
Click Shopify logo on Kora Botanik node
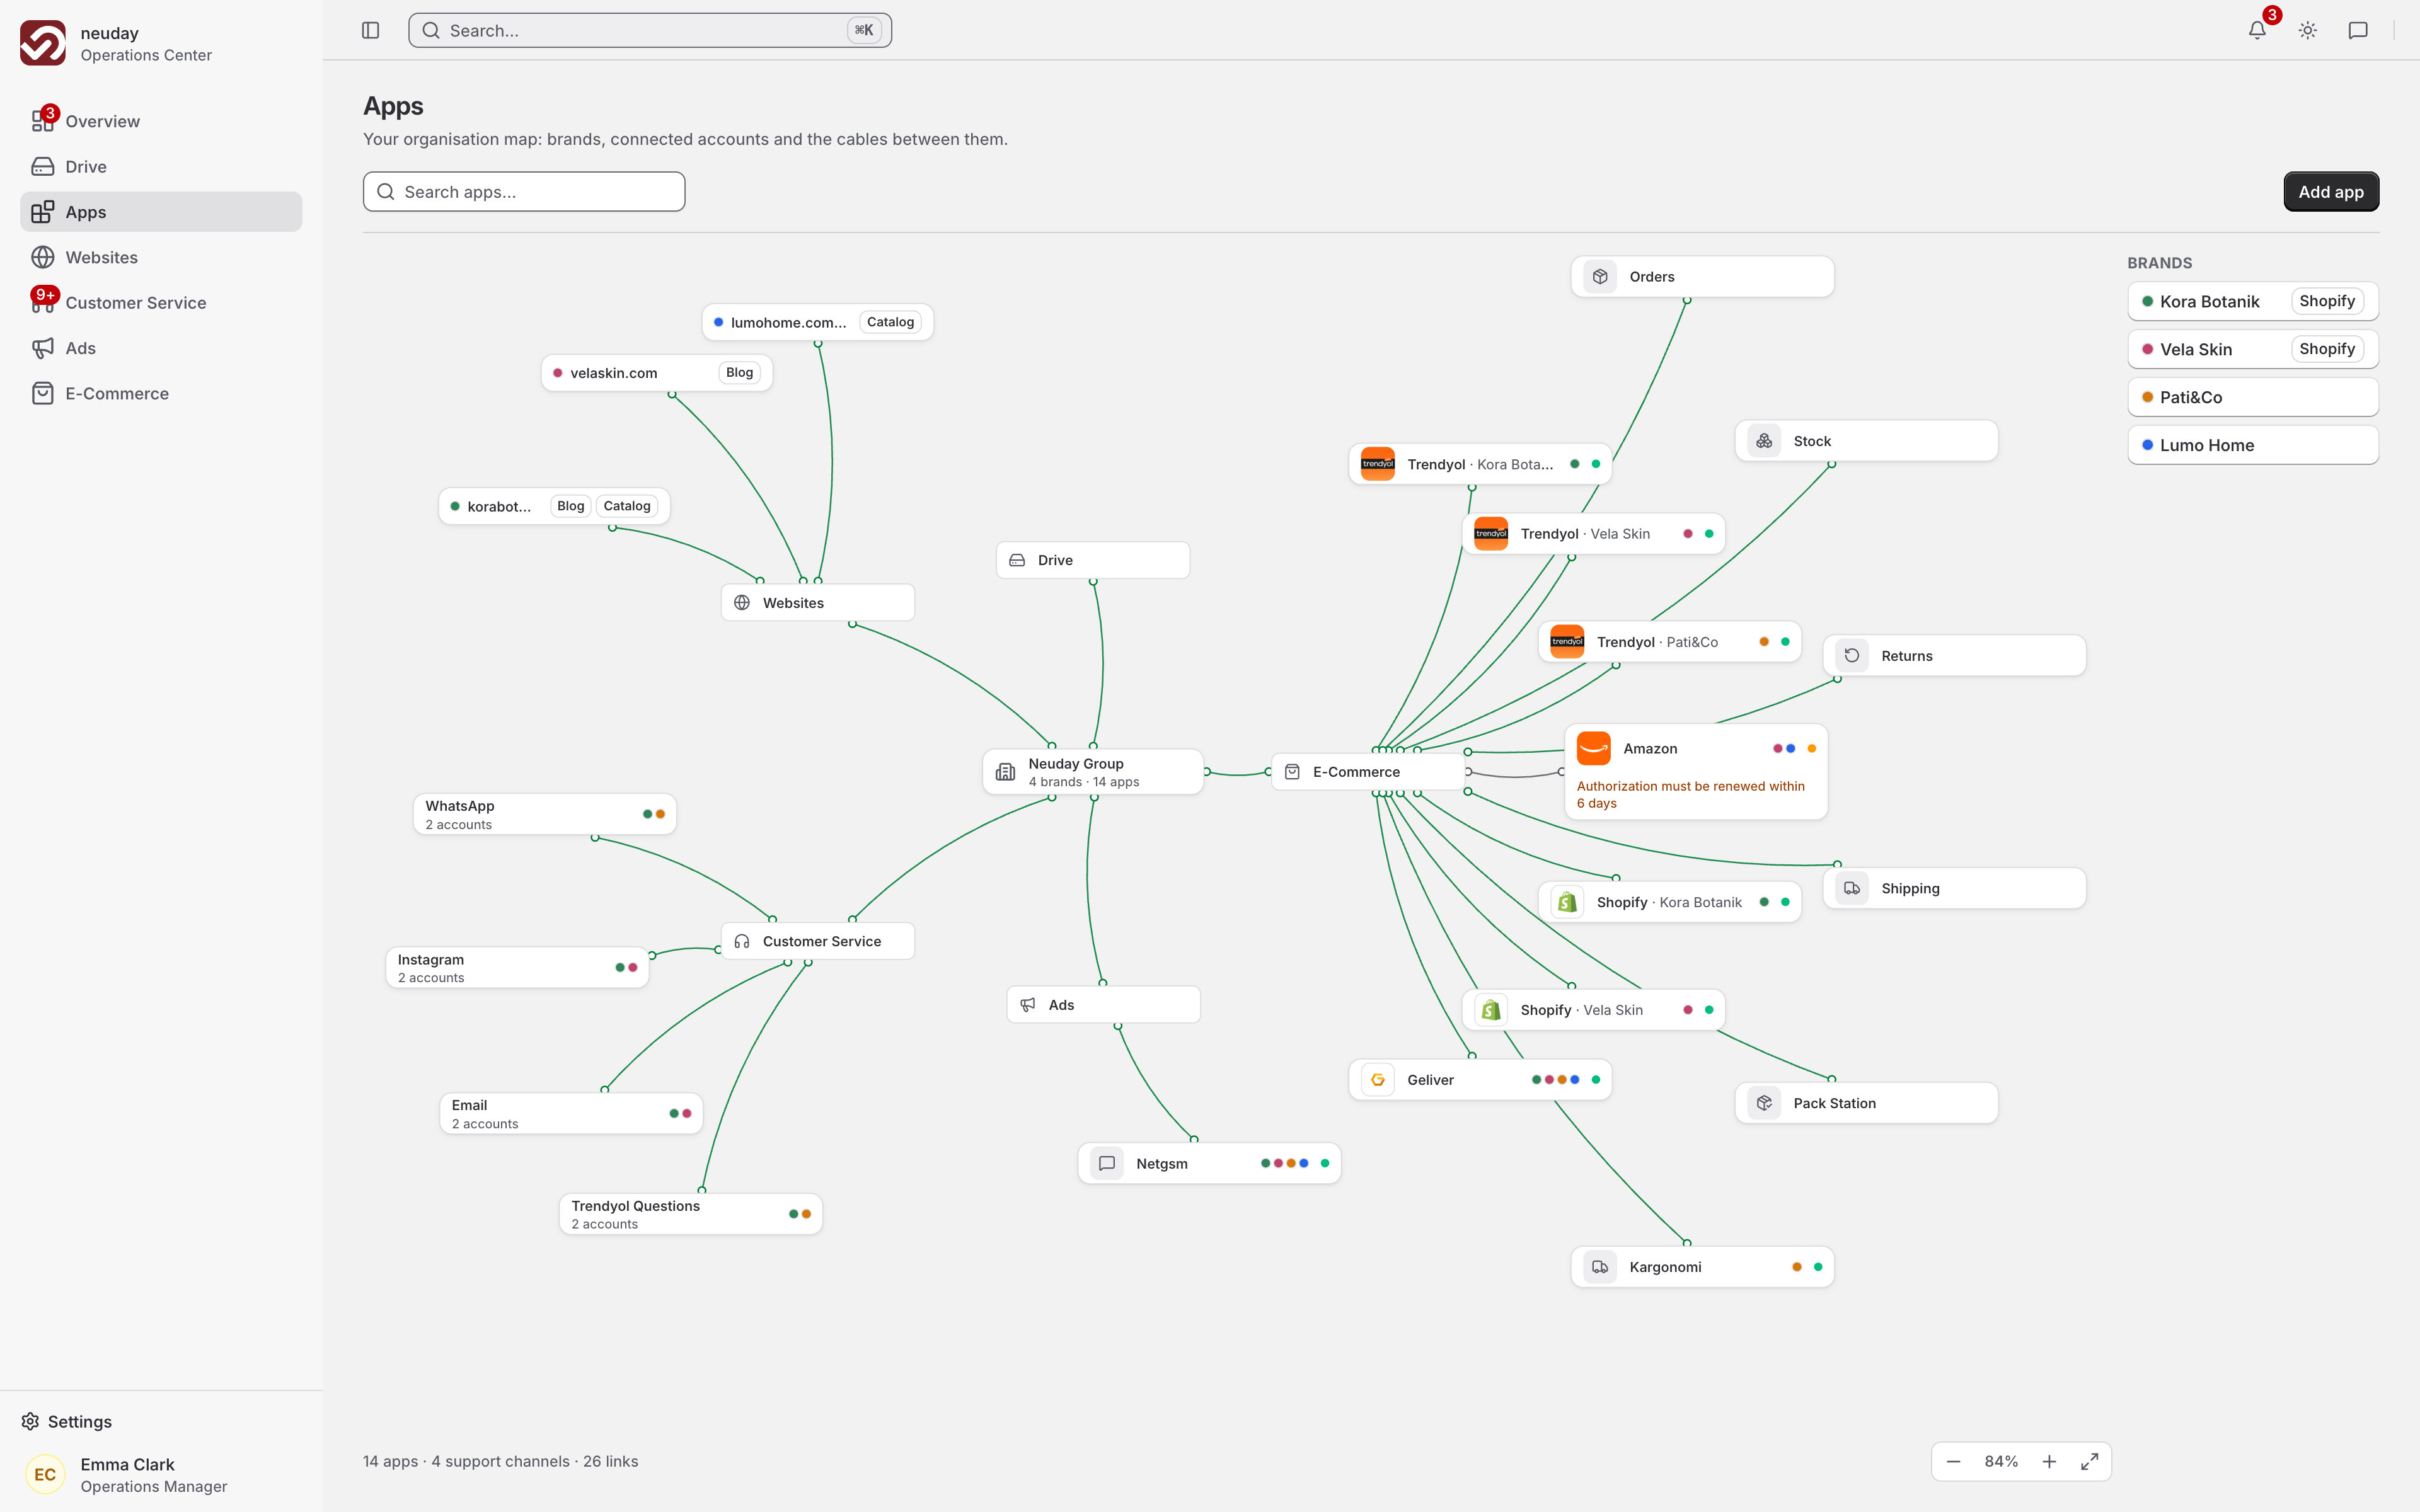(1567, 902)
